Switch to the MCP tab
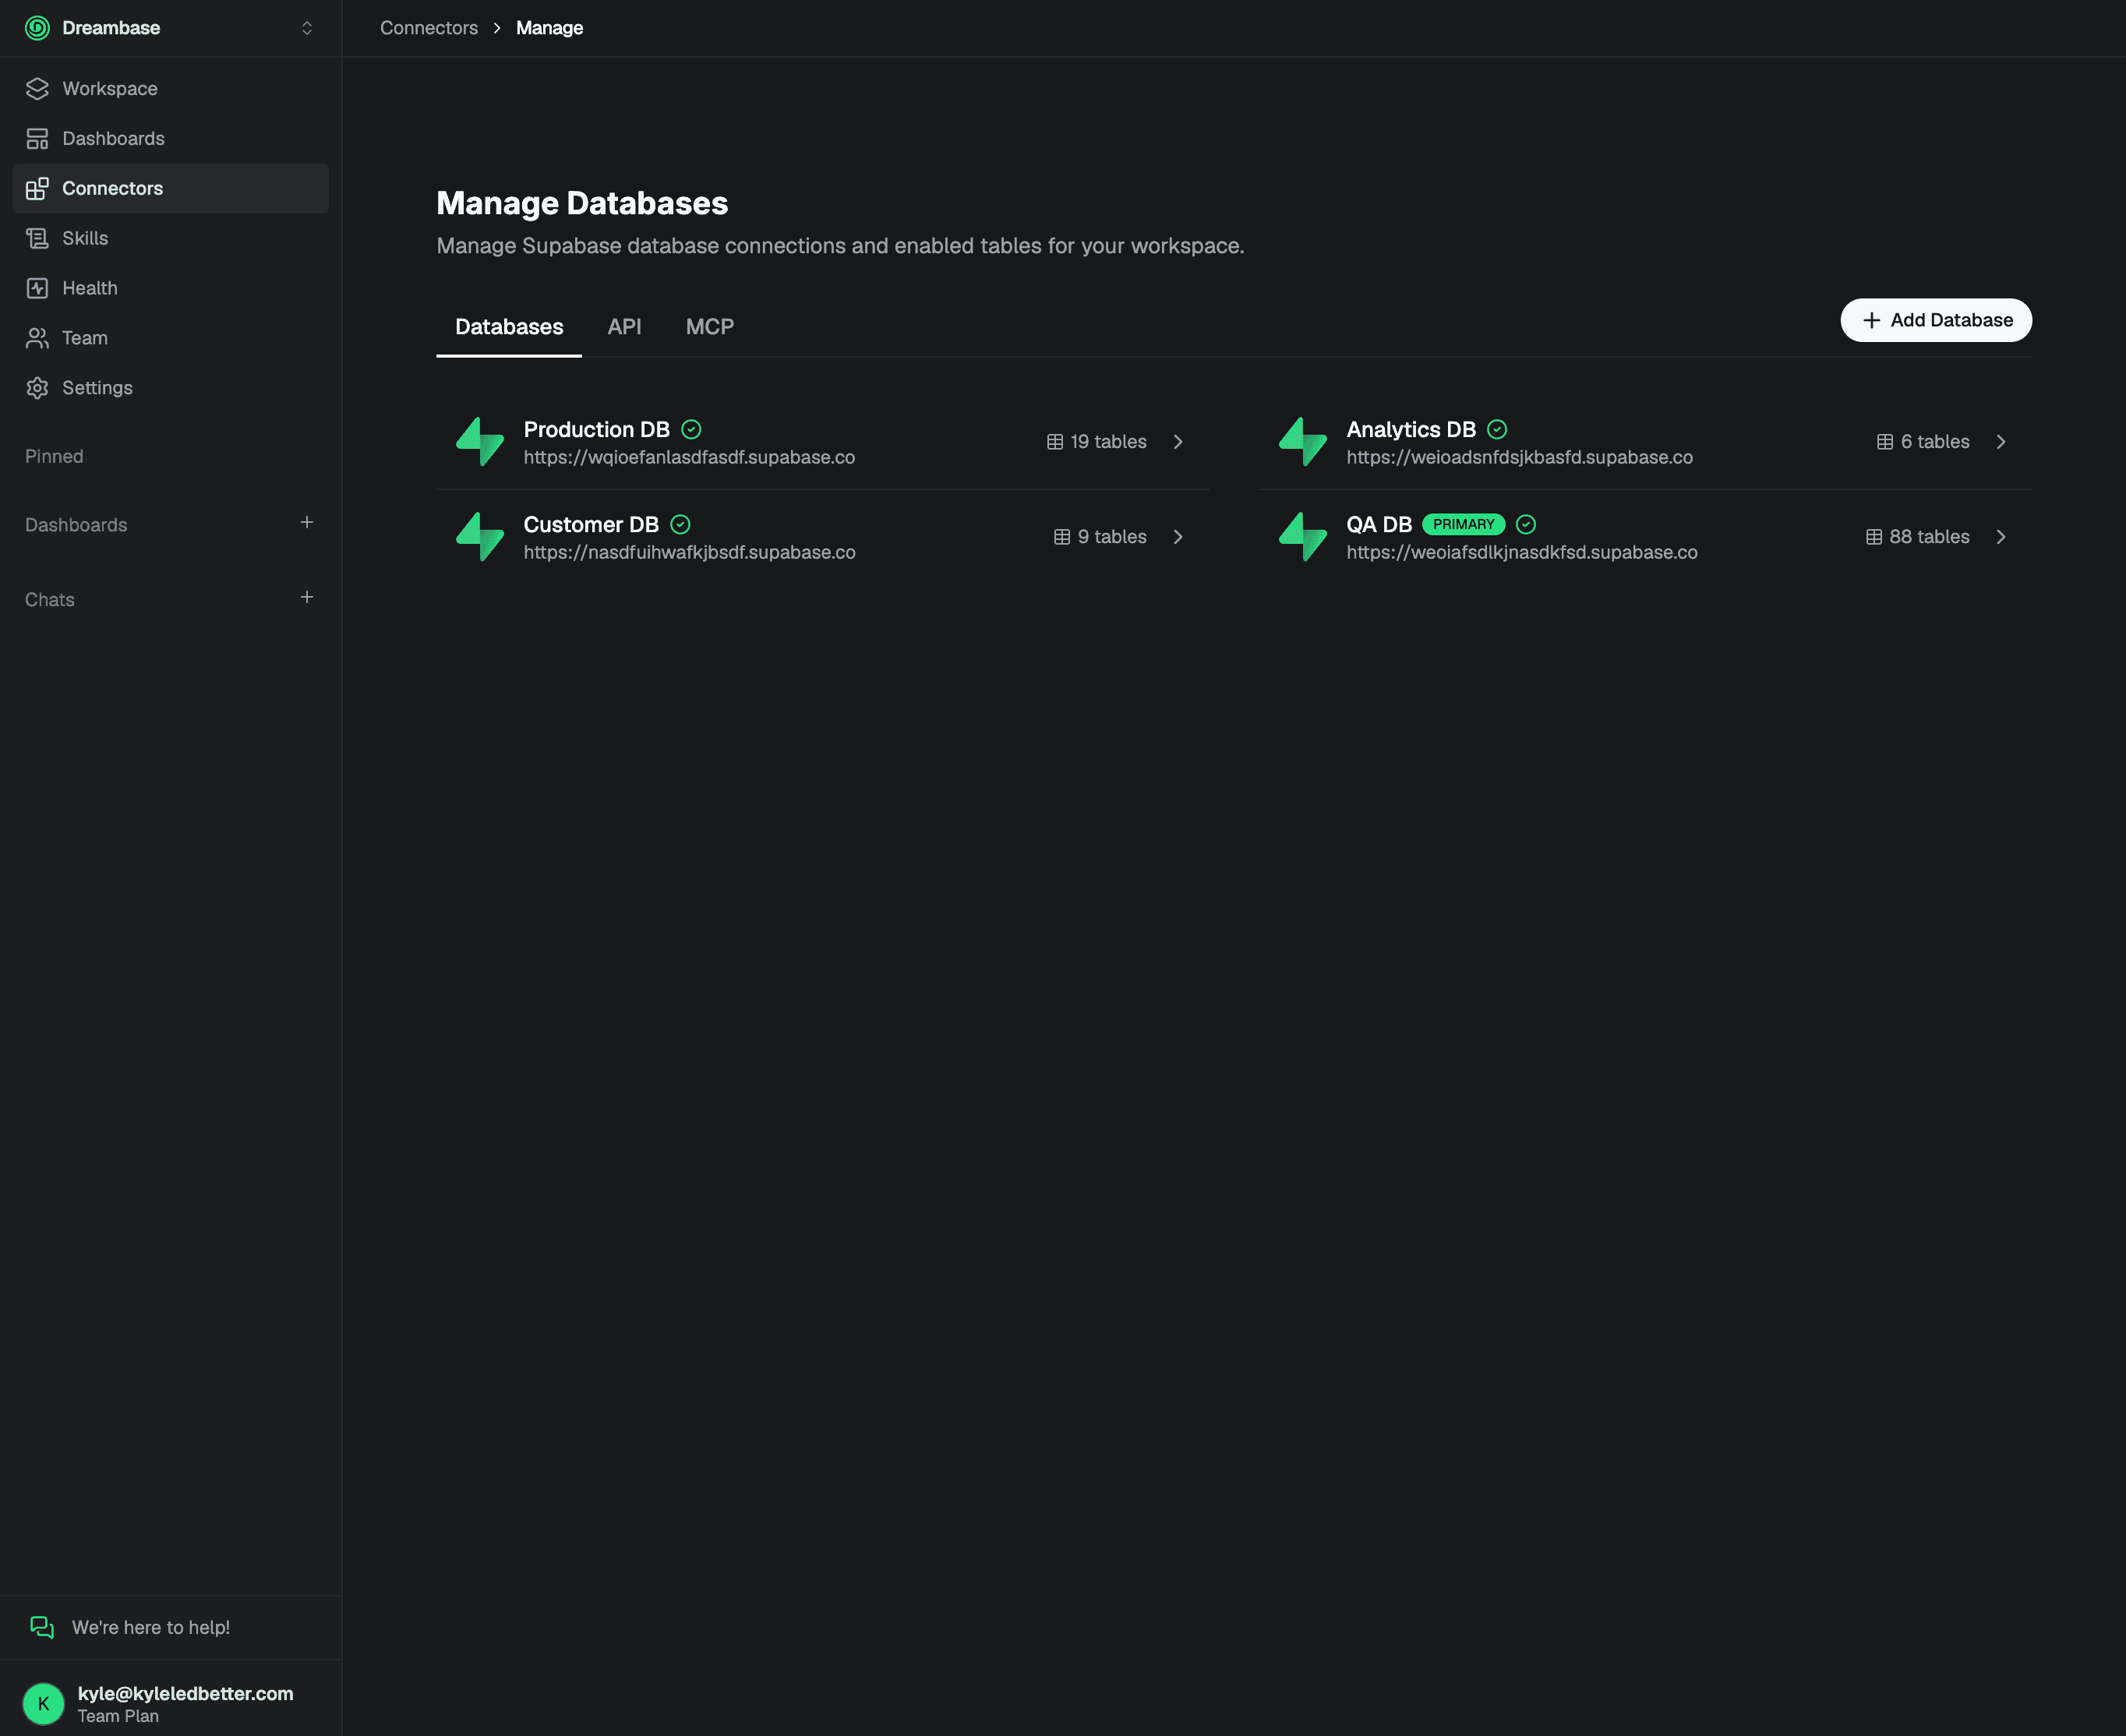The image size is (2126, 1736). point(710,327)
